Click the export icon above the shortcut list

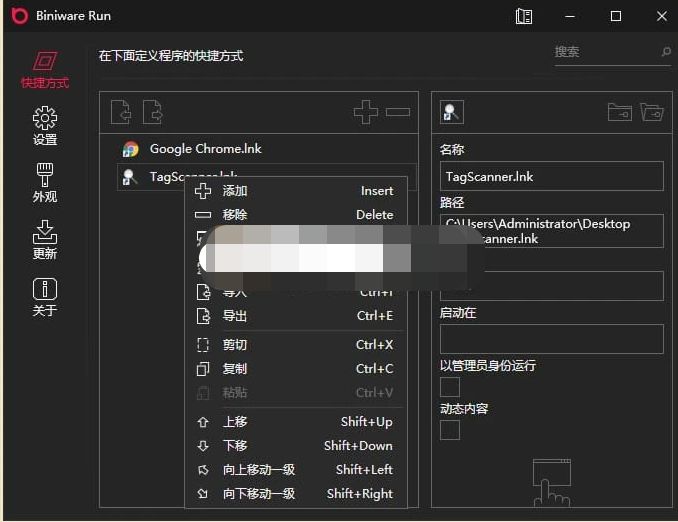tap(152, 112)
